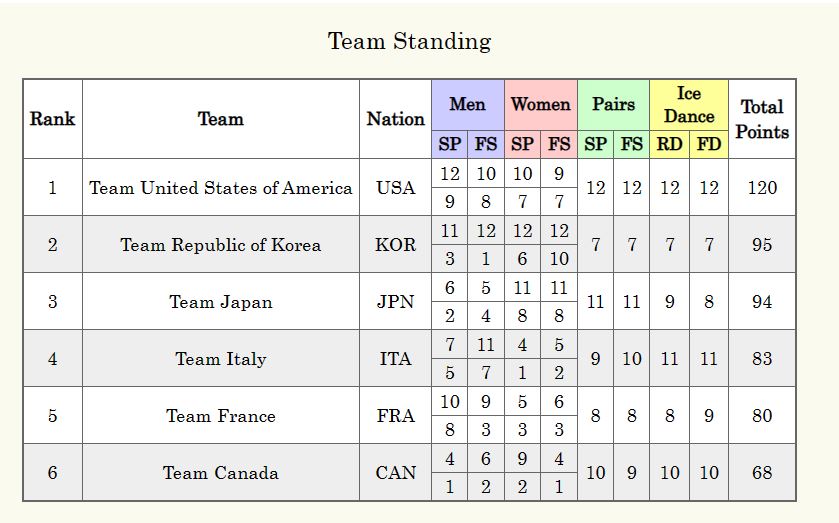This screenshot has width=839, height=523.
Task: Select Team United States of America
Action: 220,188
